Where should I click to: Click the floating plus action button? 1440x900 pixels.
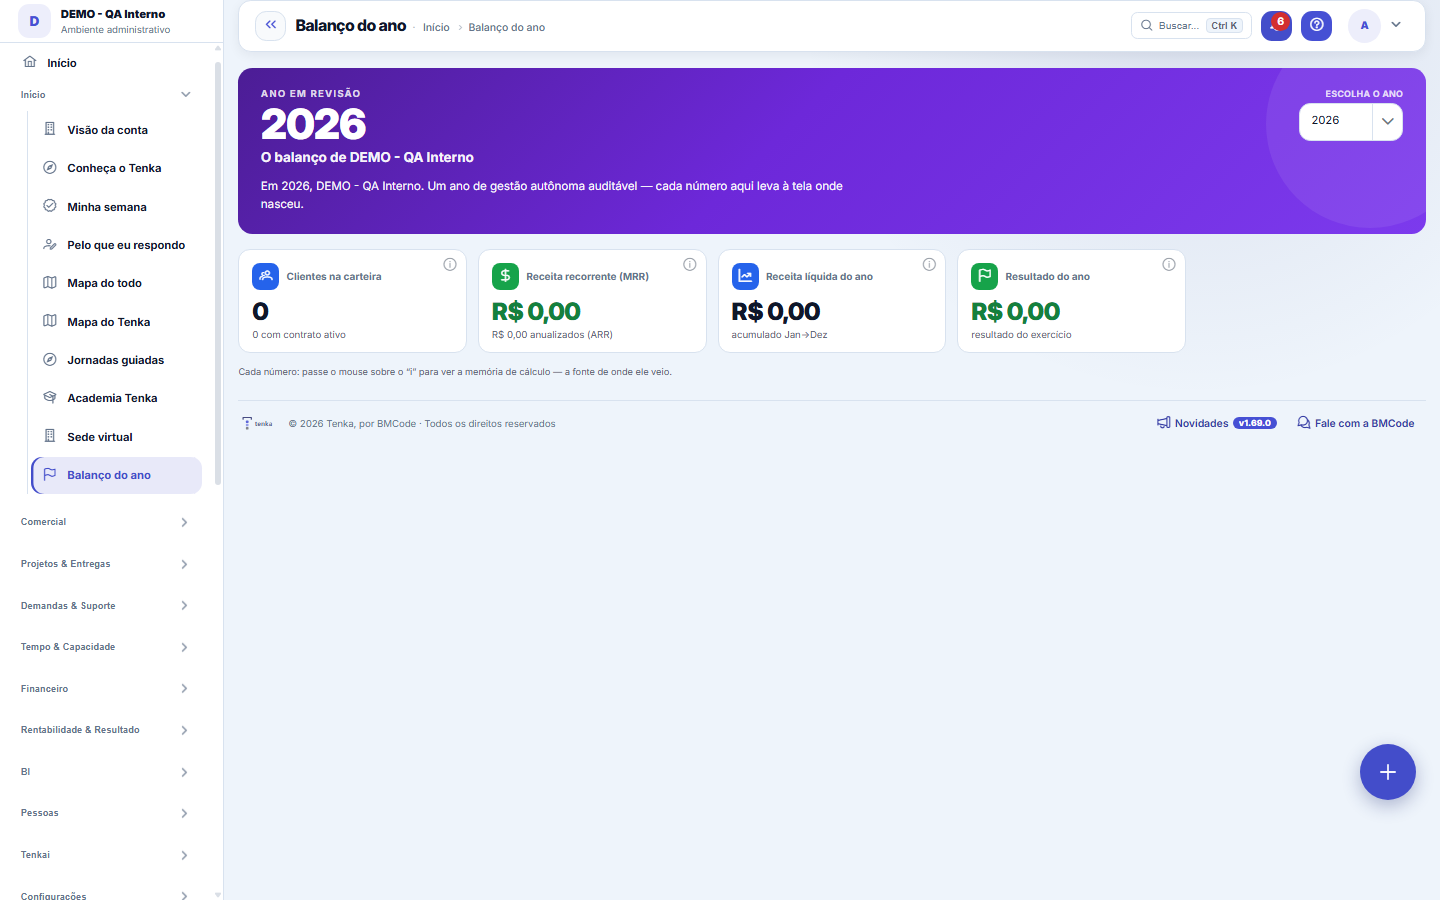tap(1387, 772)
